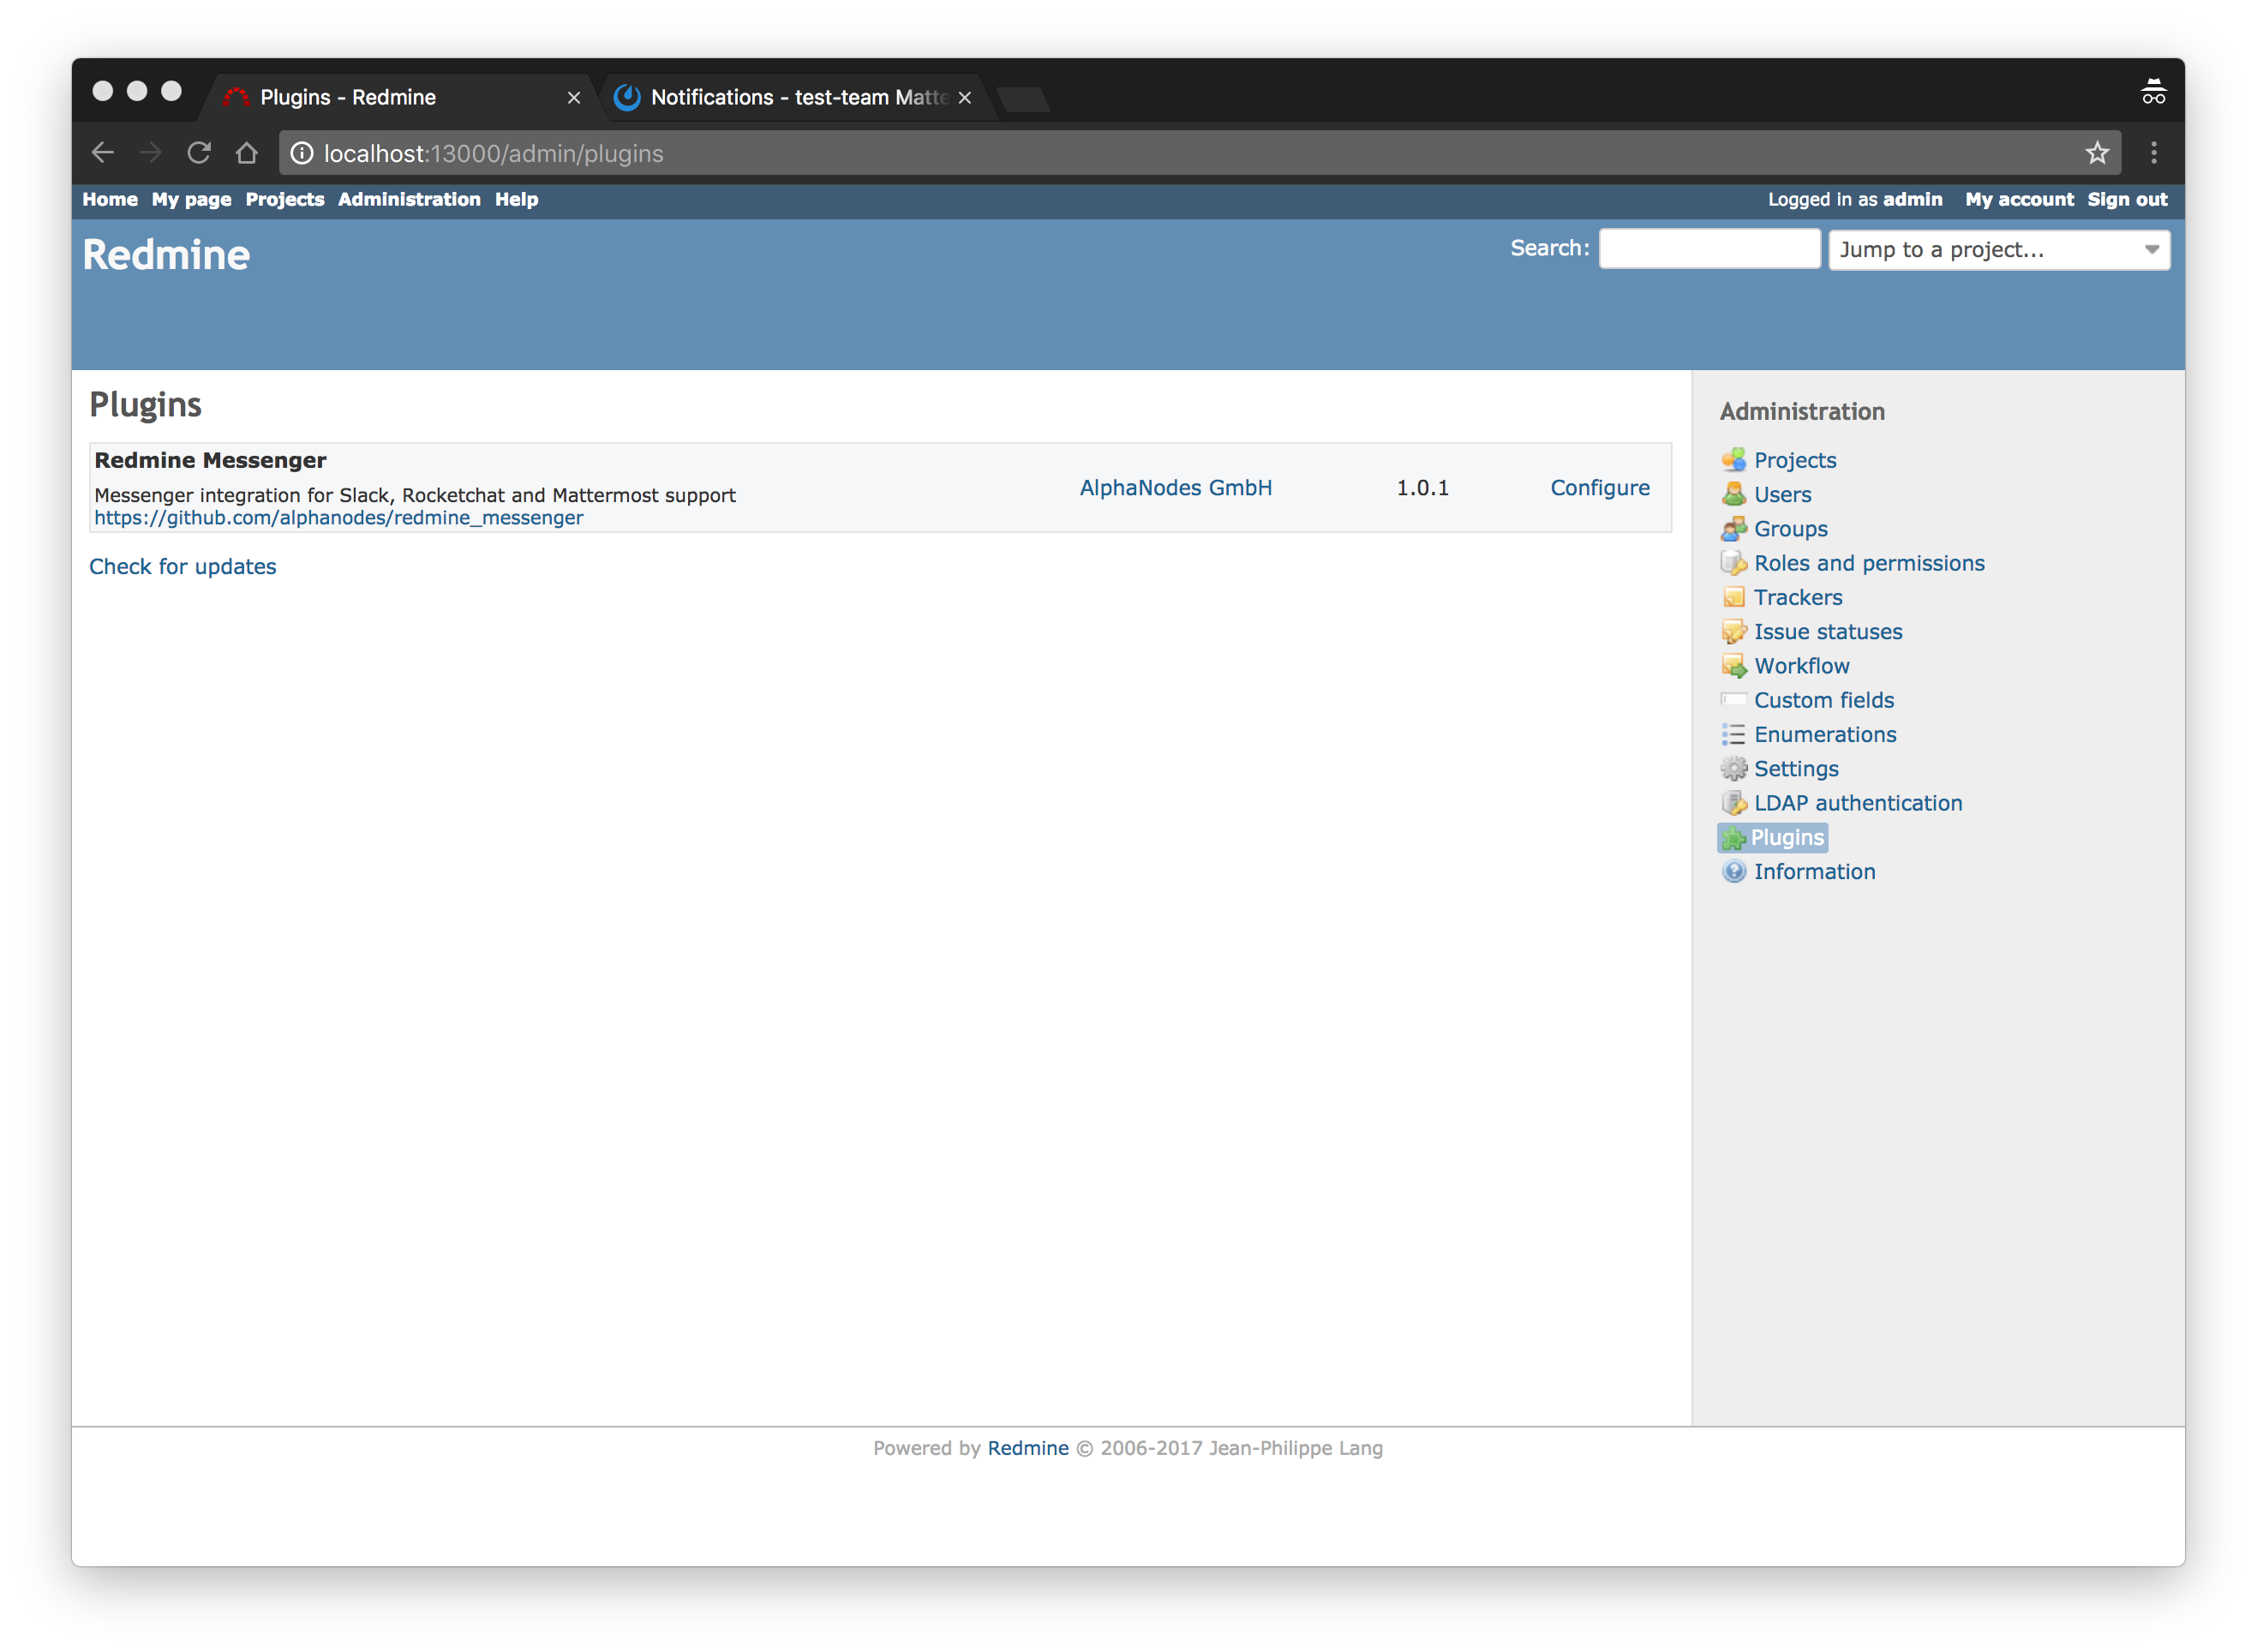This screenshot has width=2257, height=1652.
Task: Open the Administration menu item
Action: point(409,199)
